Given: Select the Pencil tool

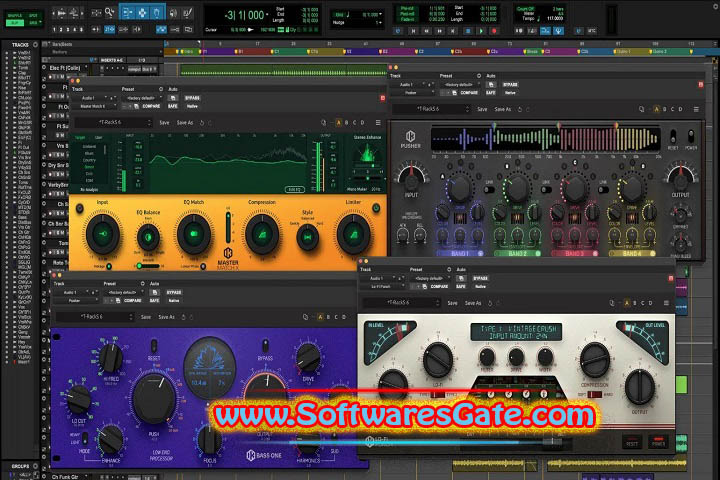Looking at the screenshot, I should 187,13.
